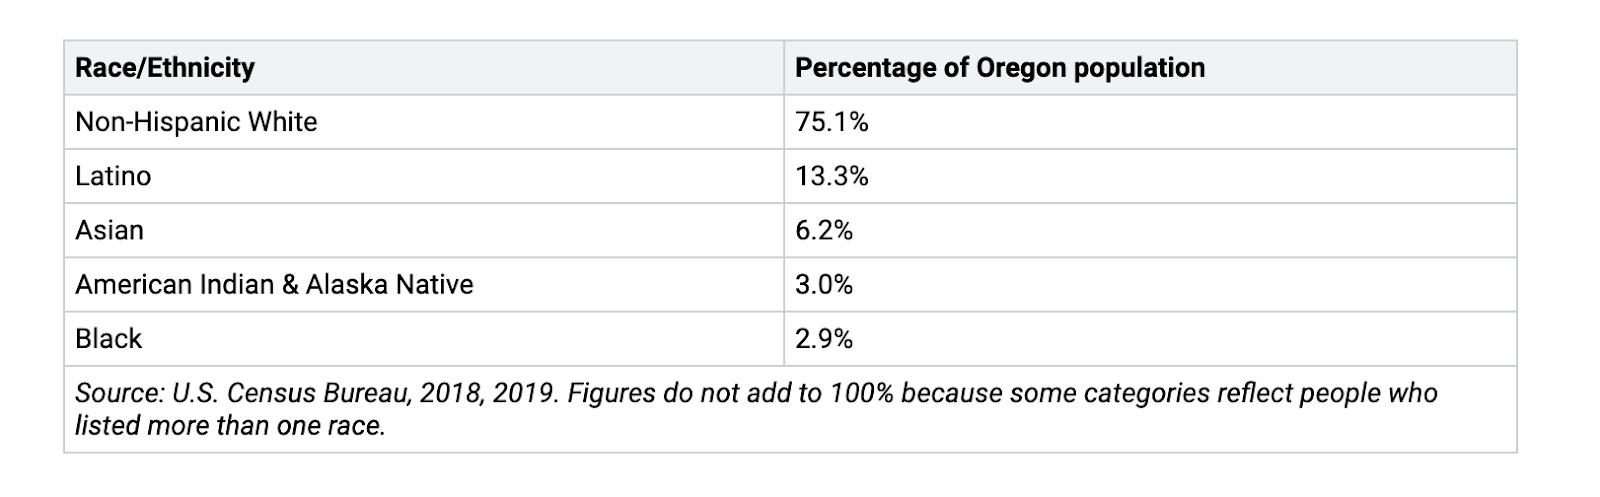Select the Black row label

tap(108, 338)
